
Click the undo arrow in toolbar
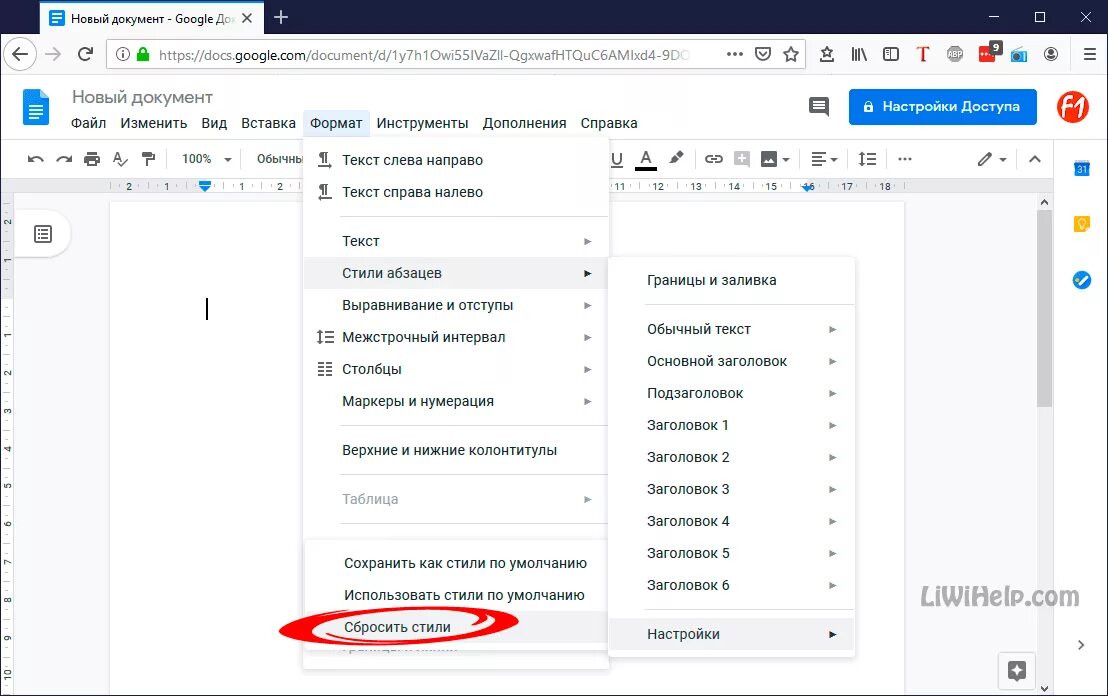[35, 159]
